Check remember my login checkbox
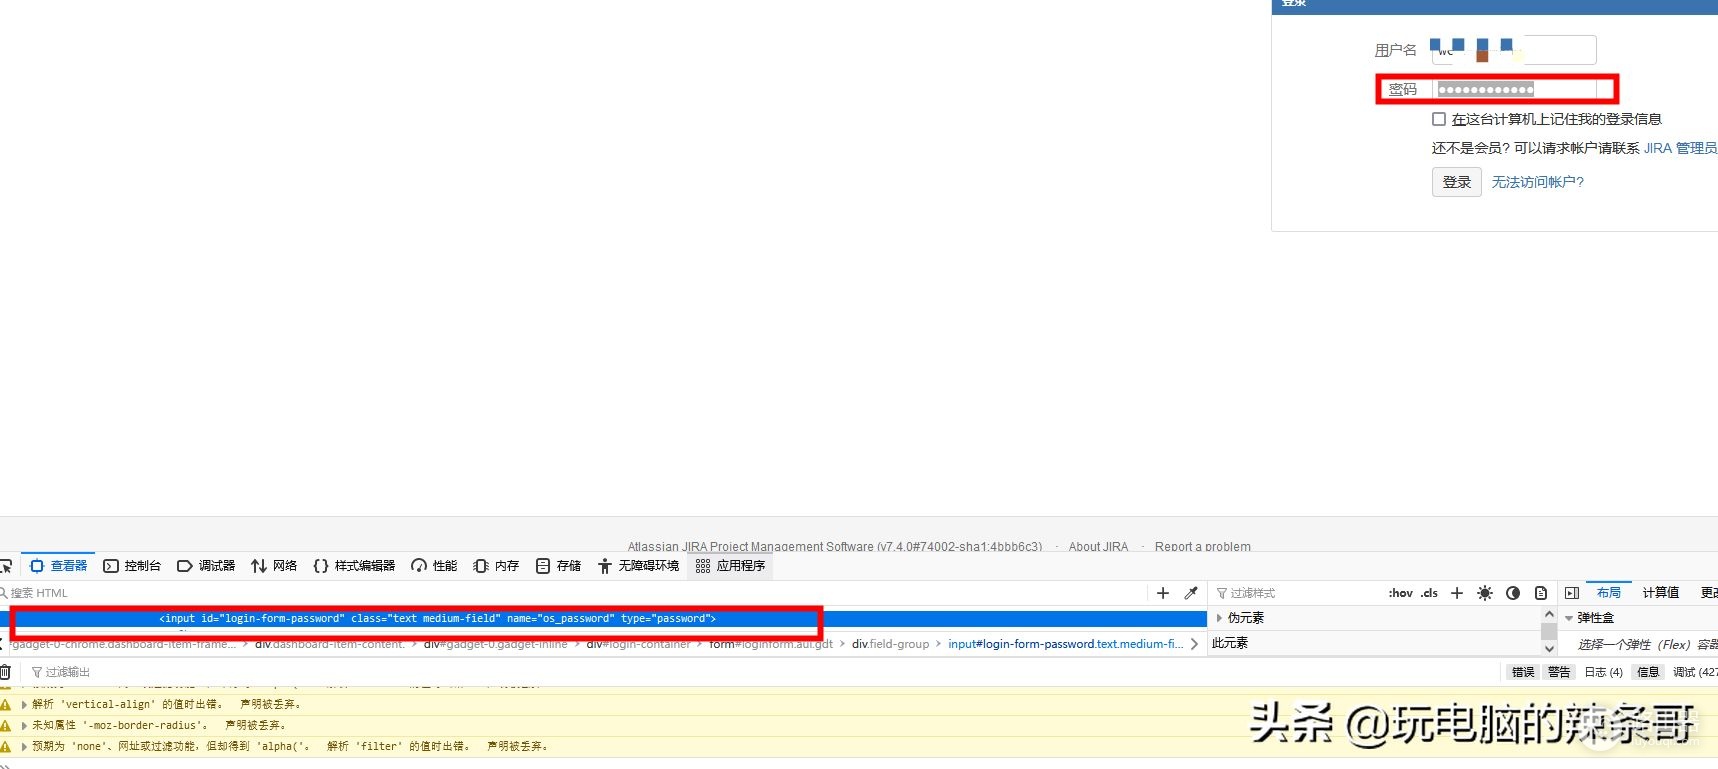Screen dimensions: 1718x769 pos(1439,119)
